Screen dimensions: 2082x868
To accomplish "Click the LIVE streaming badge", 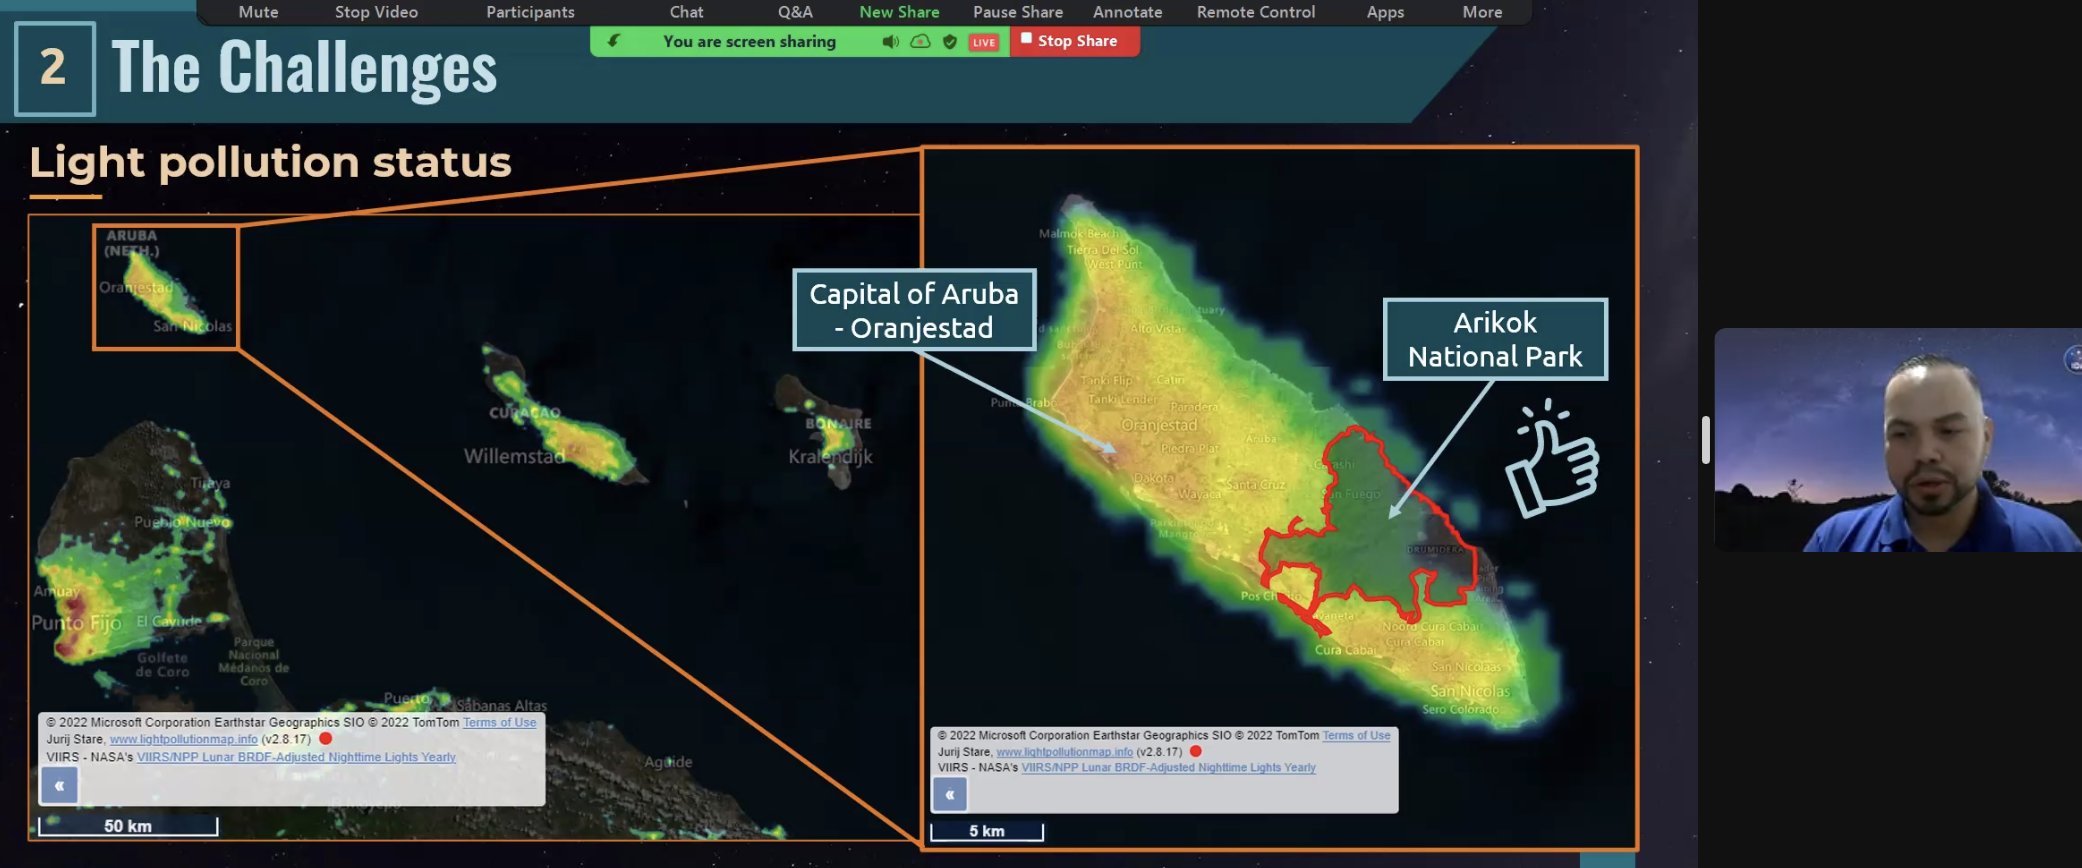I will click(984, 42).
